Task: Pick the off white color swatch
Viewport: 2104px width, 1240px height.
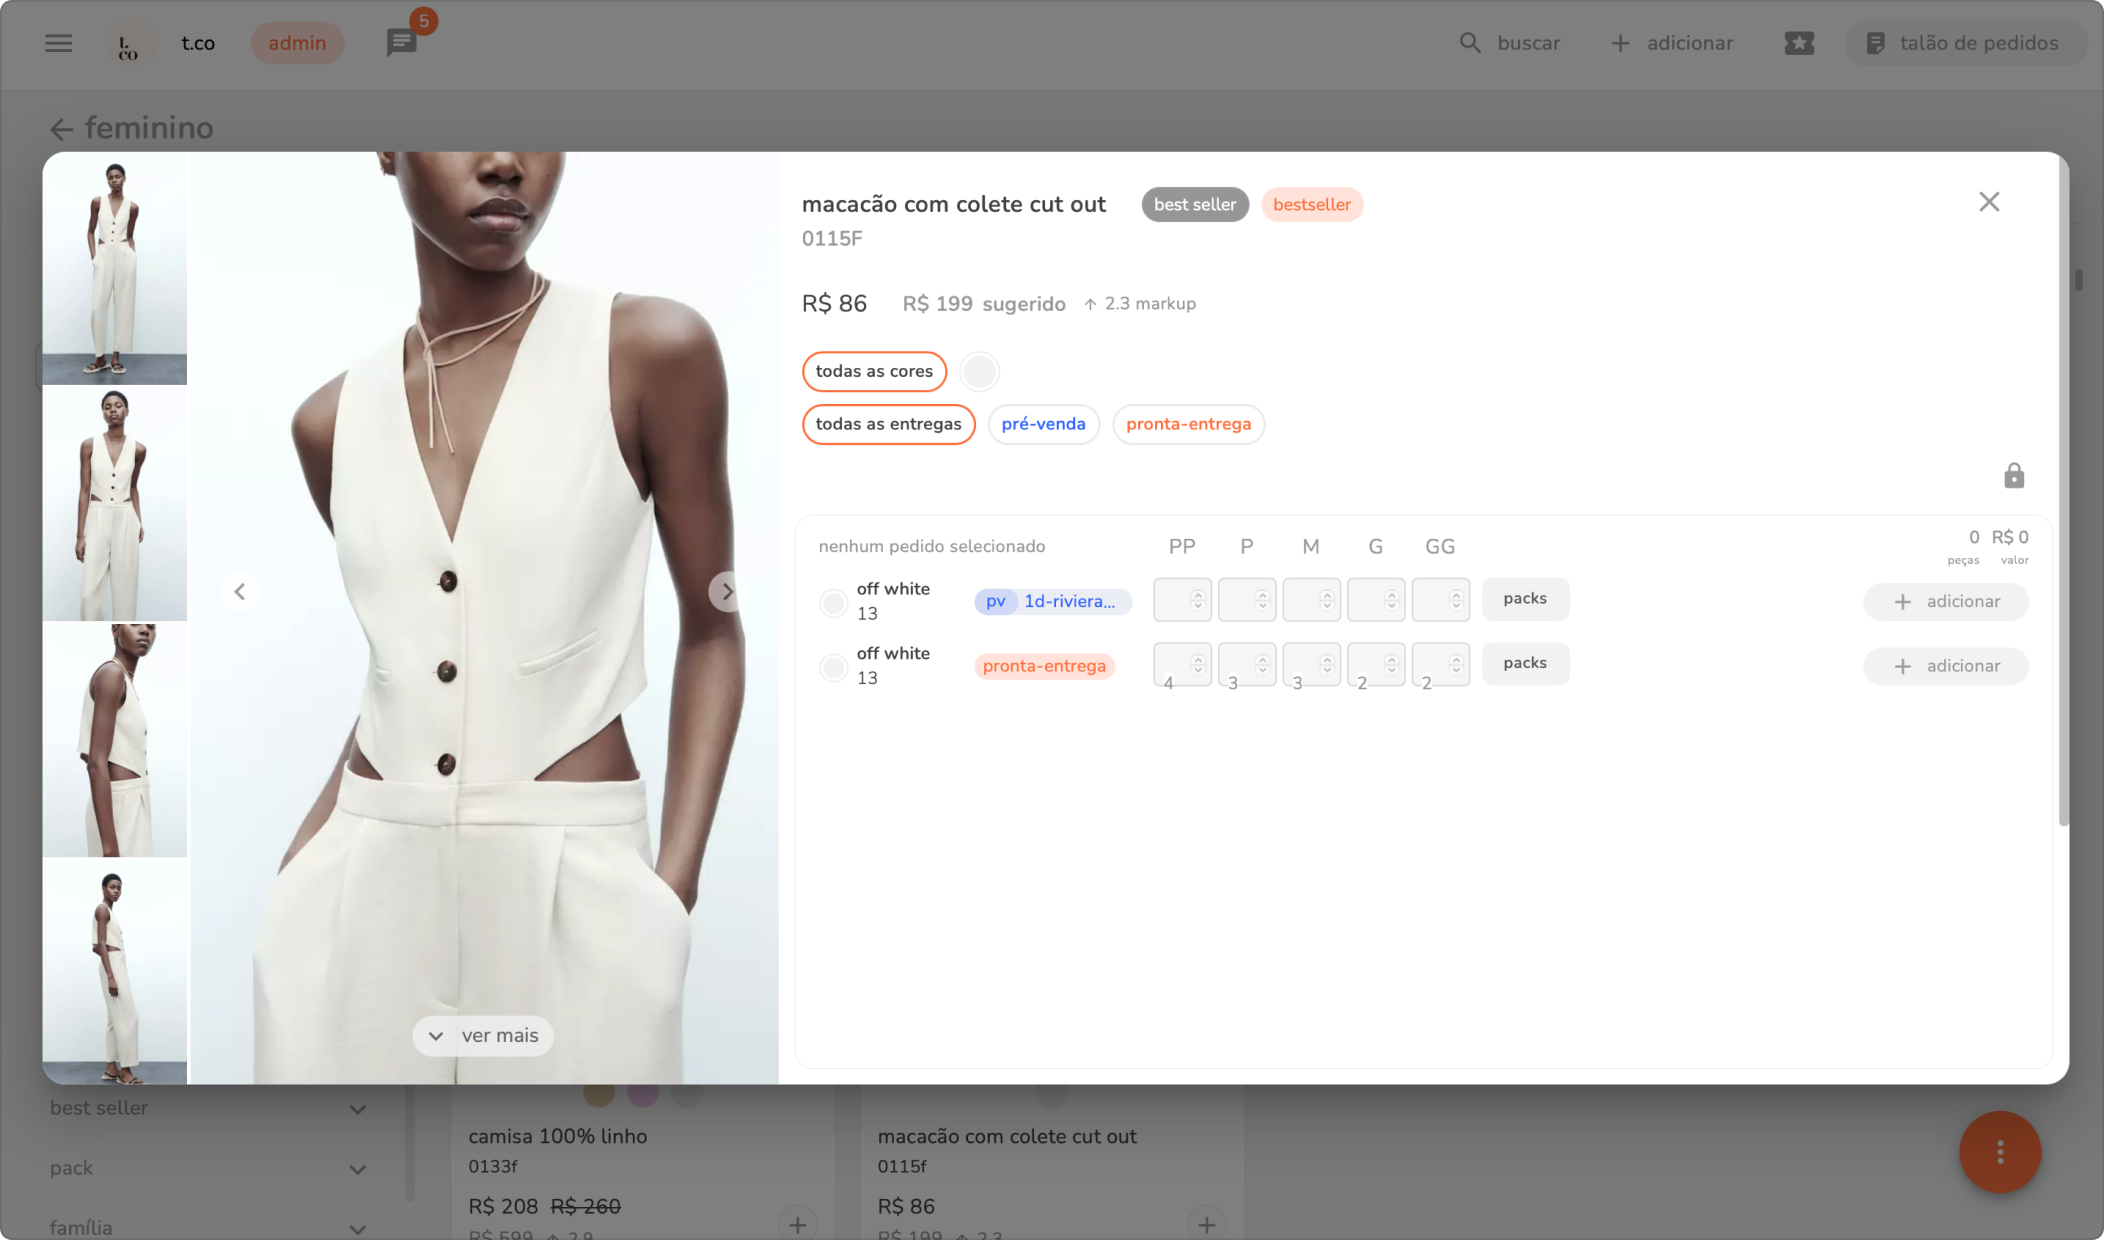Action: click(x=979, y=371)
